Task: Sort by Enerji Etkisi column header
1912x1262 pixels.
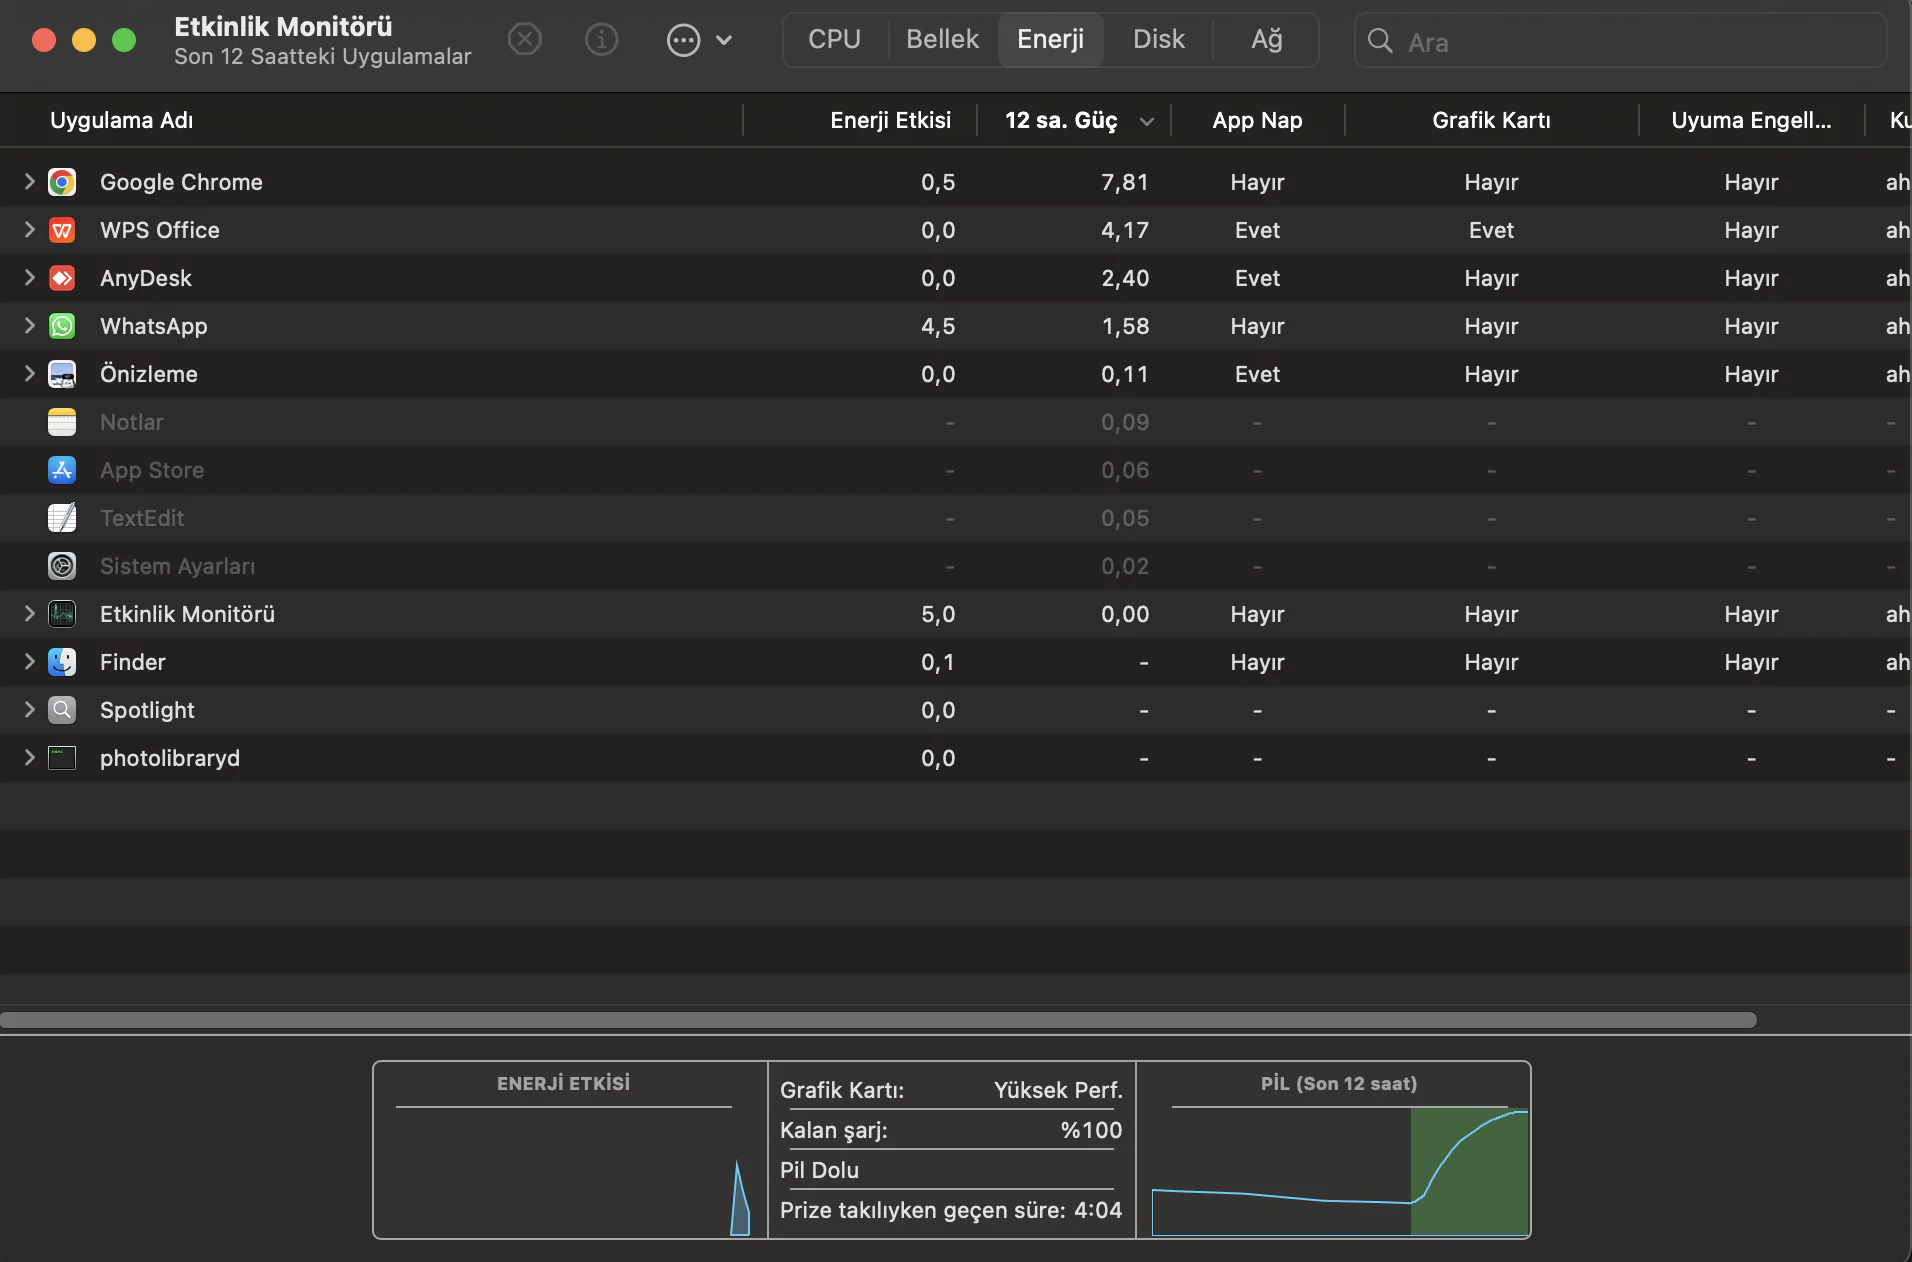Action: point(889,121)
